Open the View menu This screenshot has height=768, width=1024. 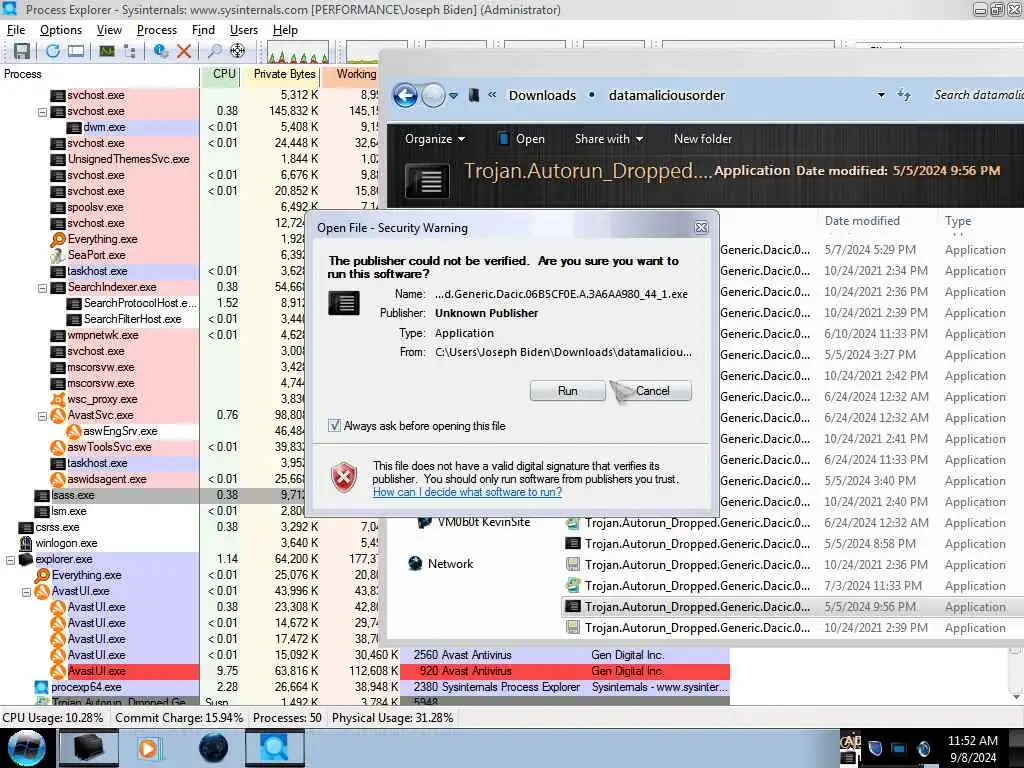[109, 30]
